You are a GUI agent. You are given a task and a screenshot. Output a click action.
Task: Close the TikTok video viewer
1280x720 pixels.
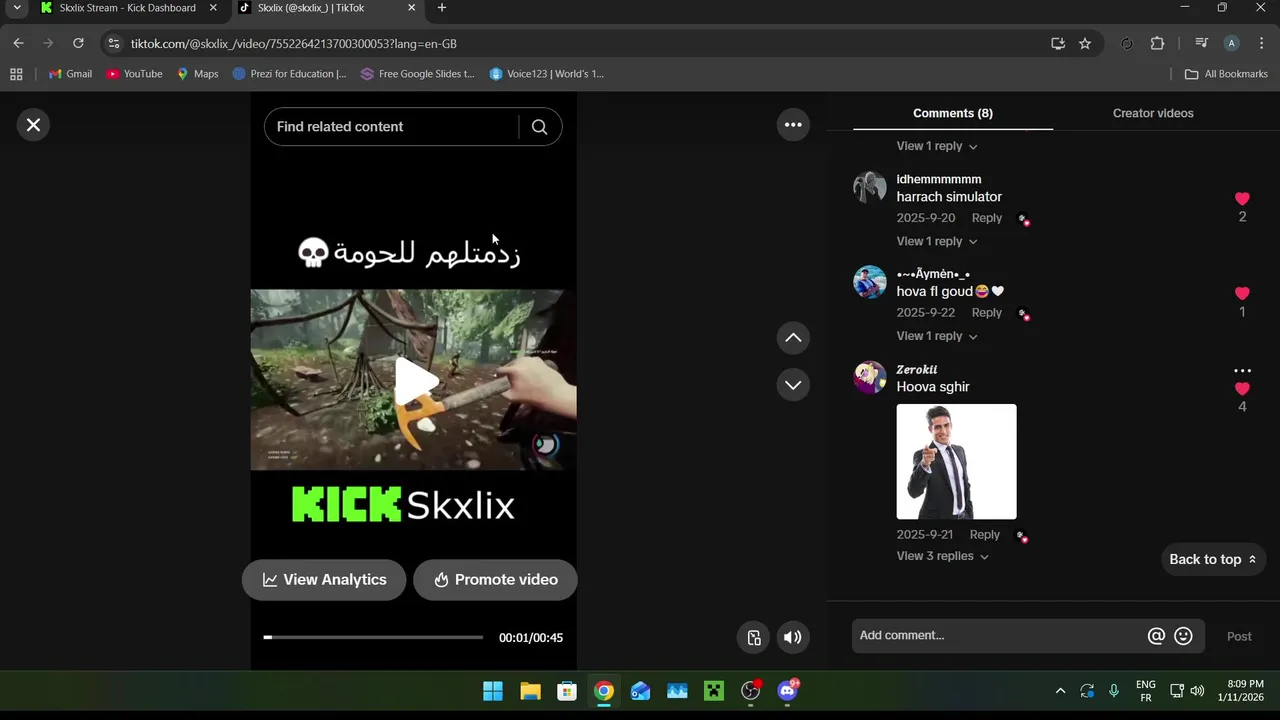pyautogui.click(x=33, y=125)
